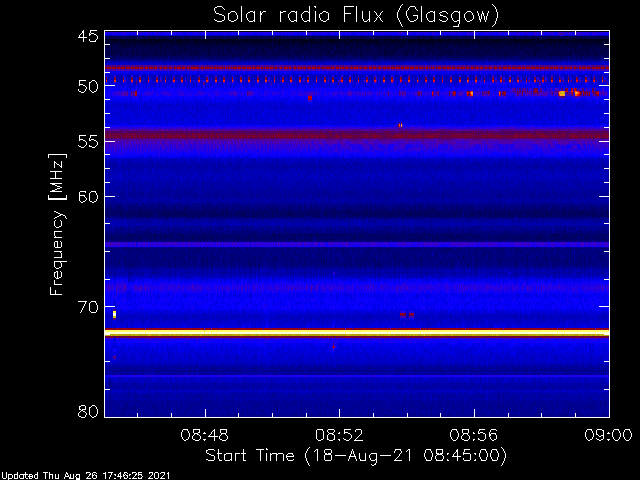
Task: Click the 09:00 time tick label
Action: click(608, 435)
